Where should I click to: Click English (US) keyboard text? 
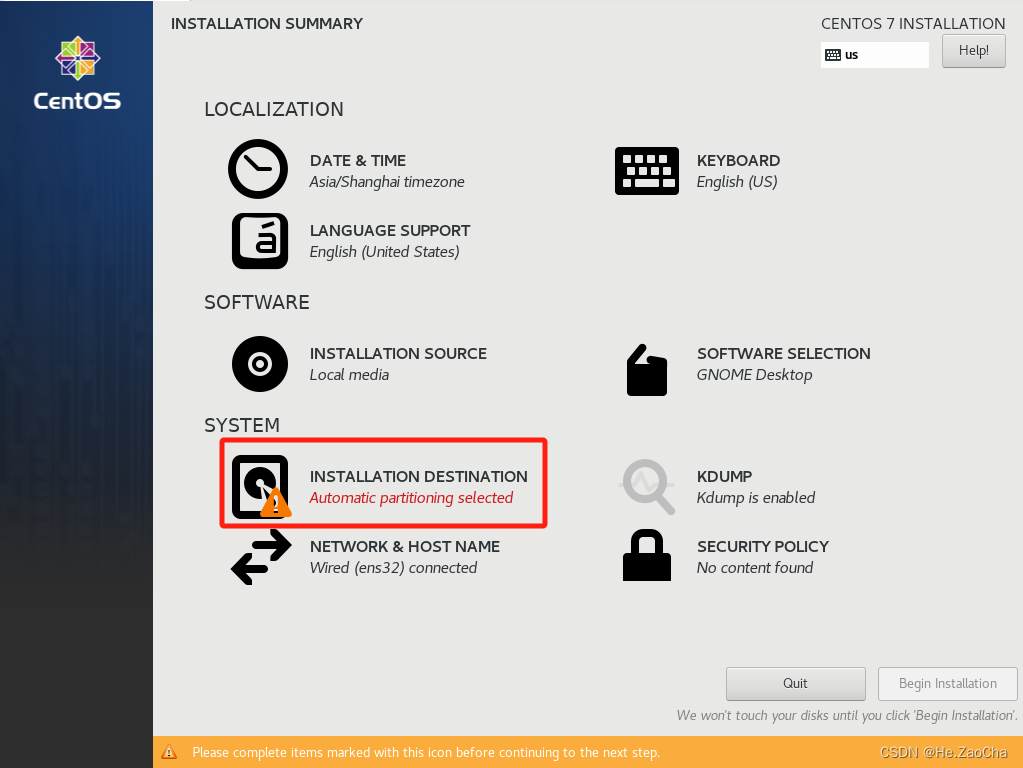(x=737, y=182)
